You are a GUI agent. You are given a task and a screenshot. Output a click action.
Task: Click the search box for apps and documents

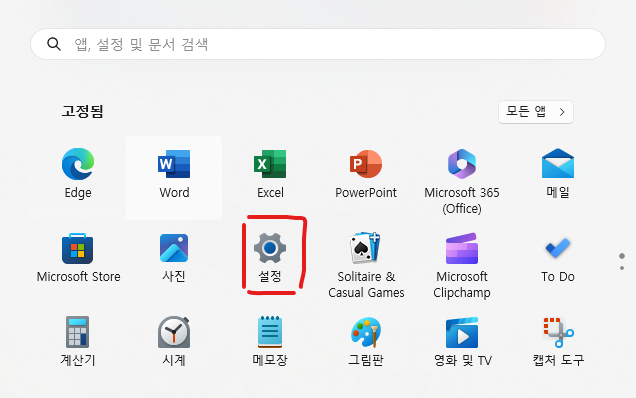(318, 44)
